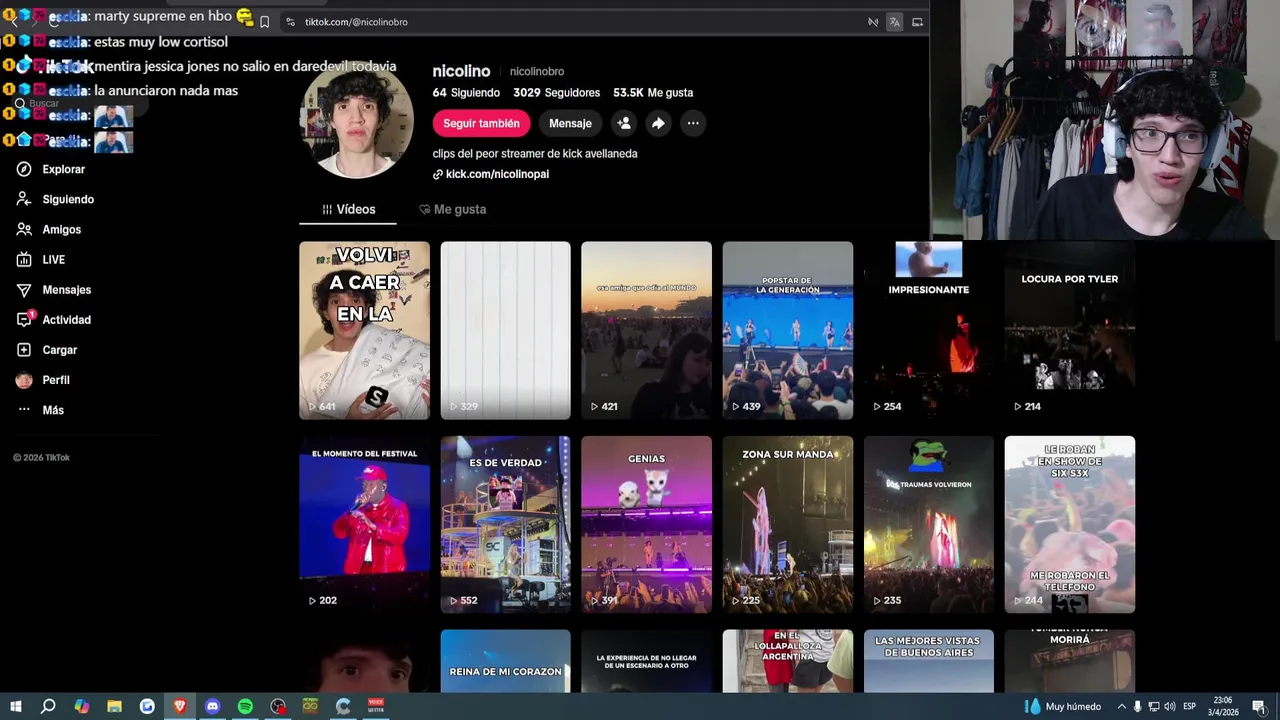Open Voicemeeter from the taskbar

coord(376,706)
